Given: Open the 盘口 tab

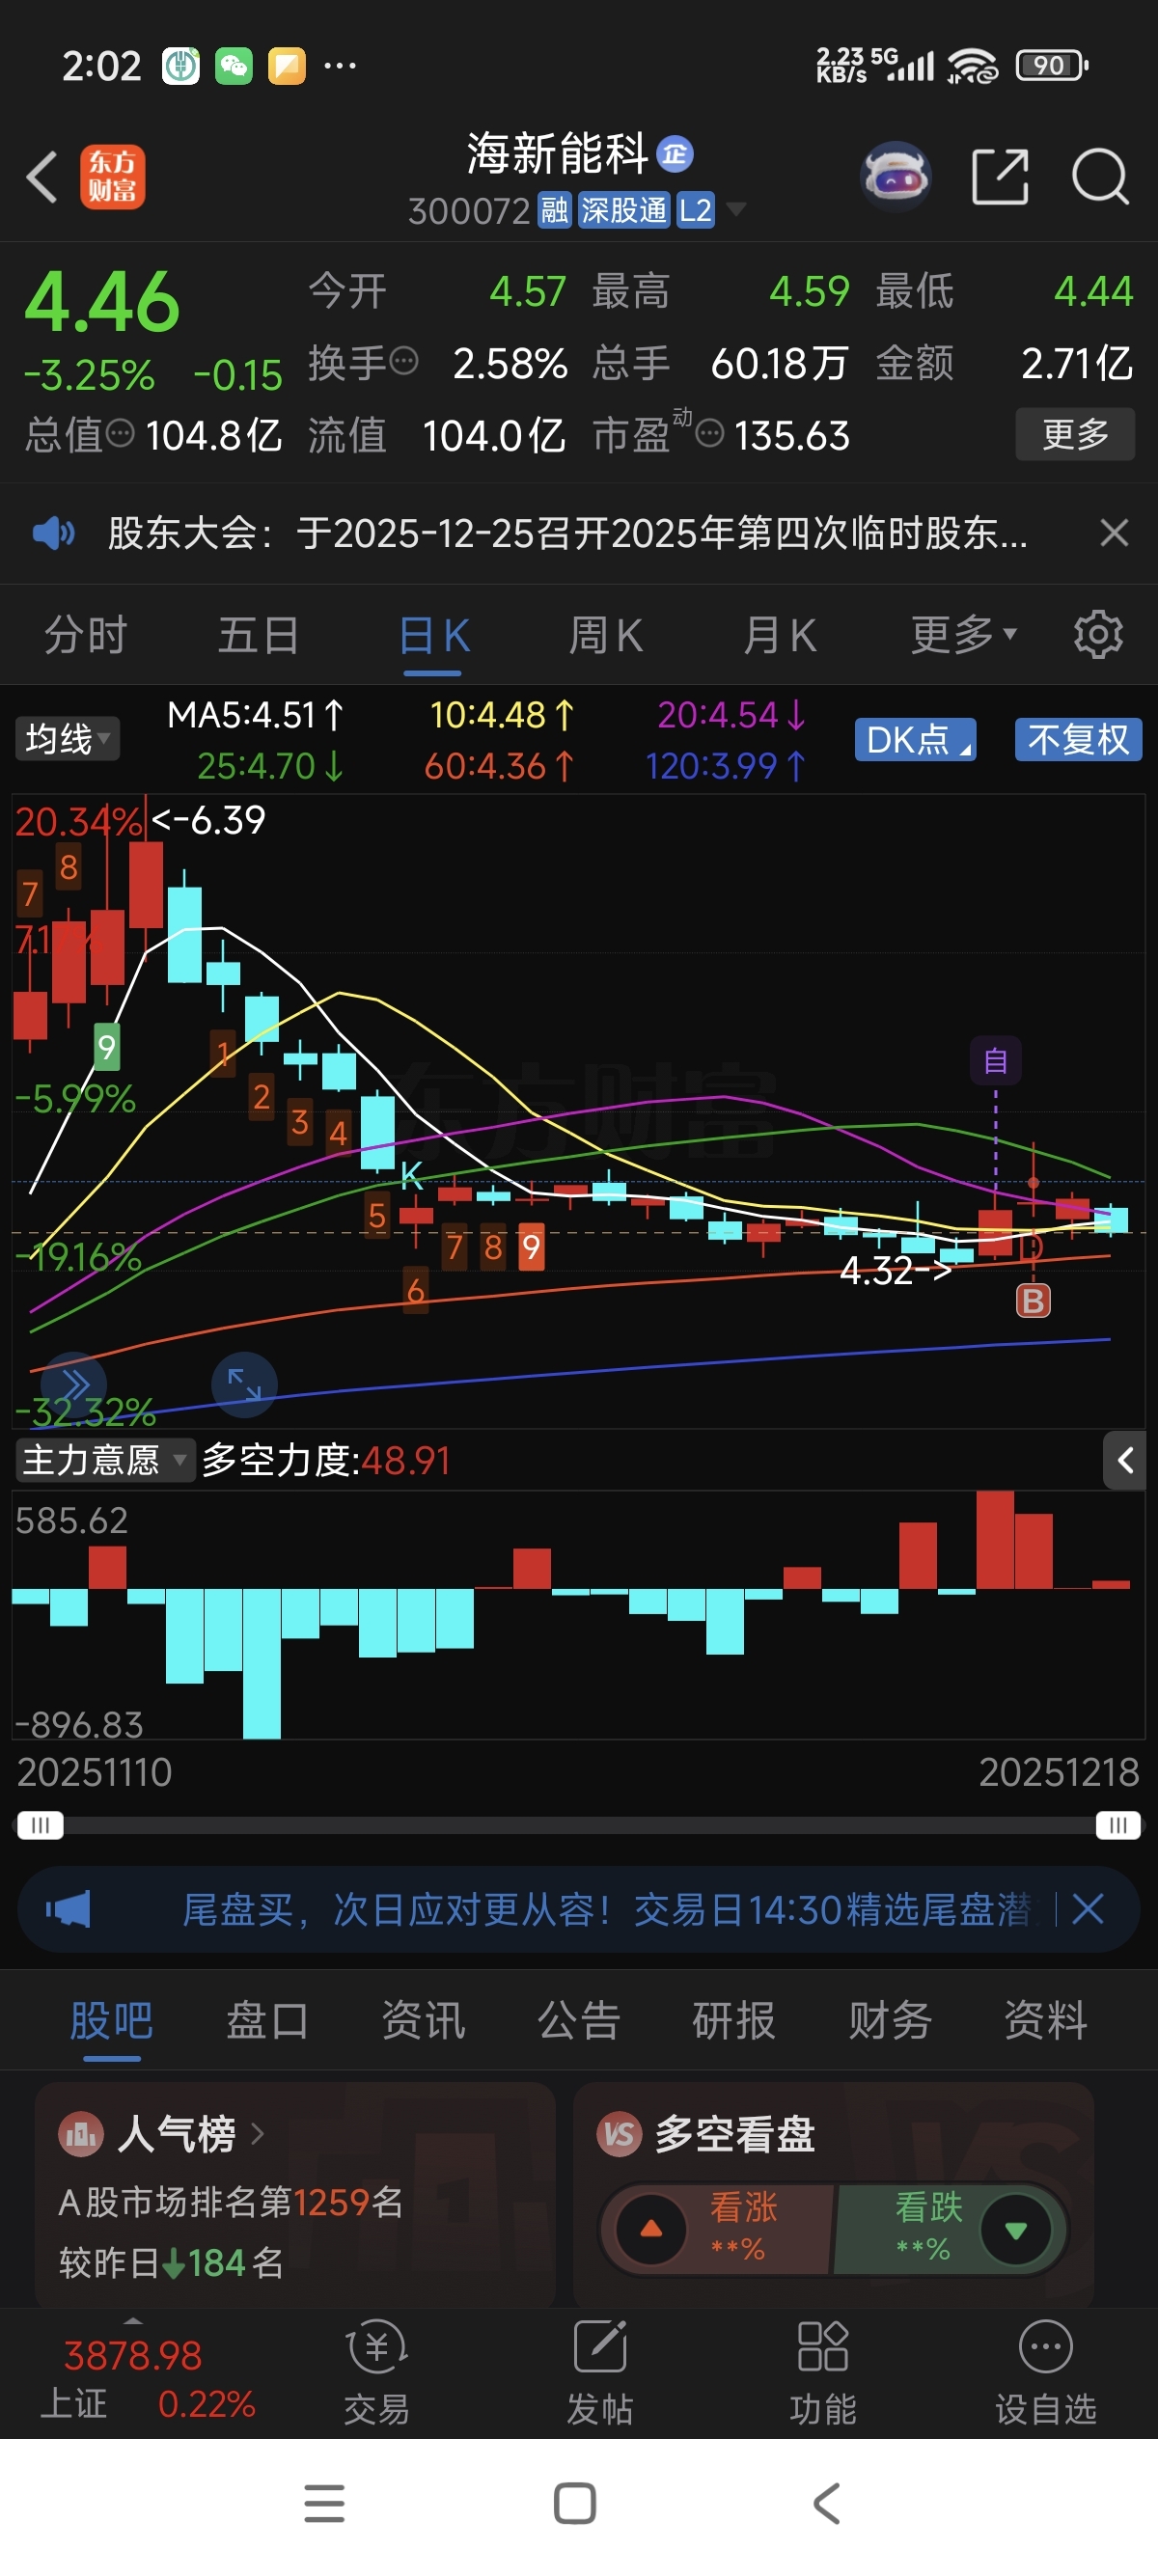Looking at the screenshot, I should (267, 2020).
